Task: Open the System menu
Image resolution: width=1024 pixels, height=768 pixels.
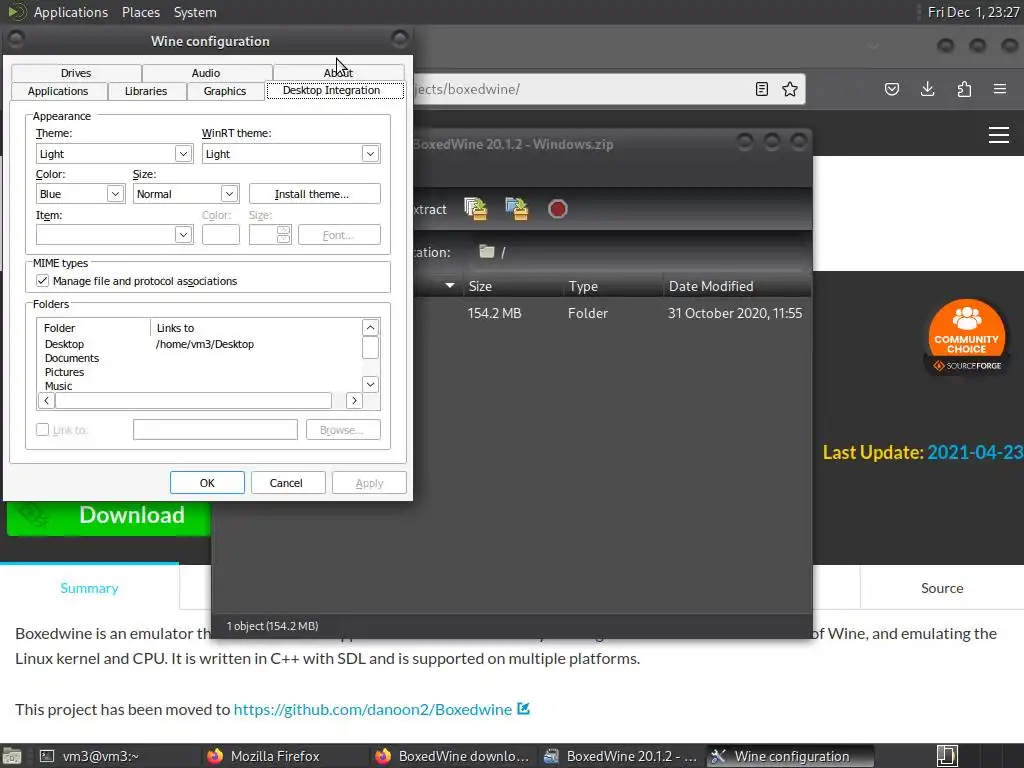Action: pyautogui.click(x=195, y=12)
